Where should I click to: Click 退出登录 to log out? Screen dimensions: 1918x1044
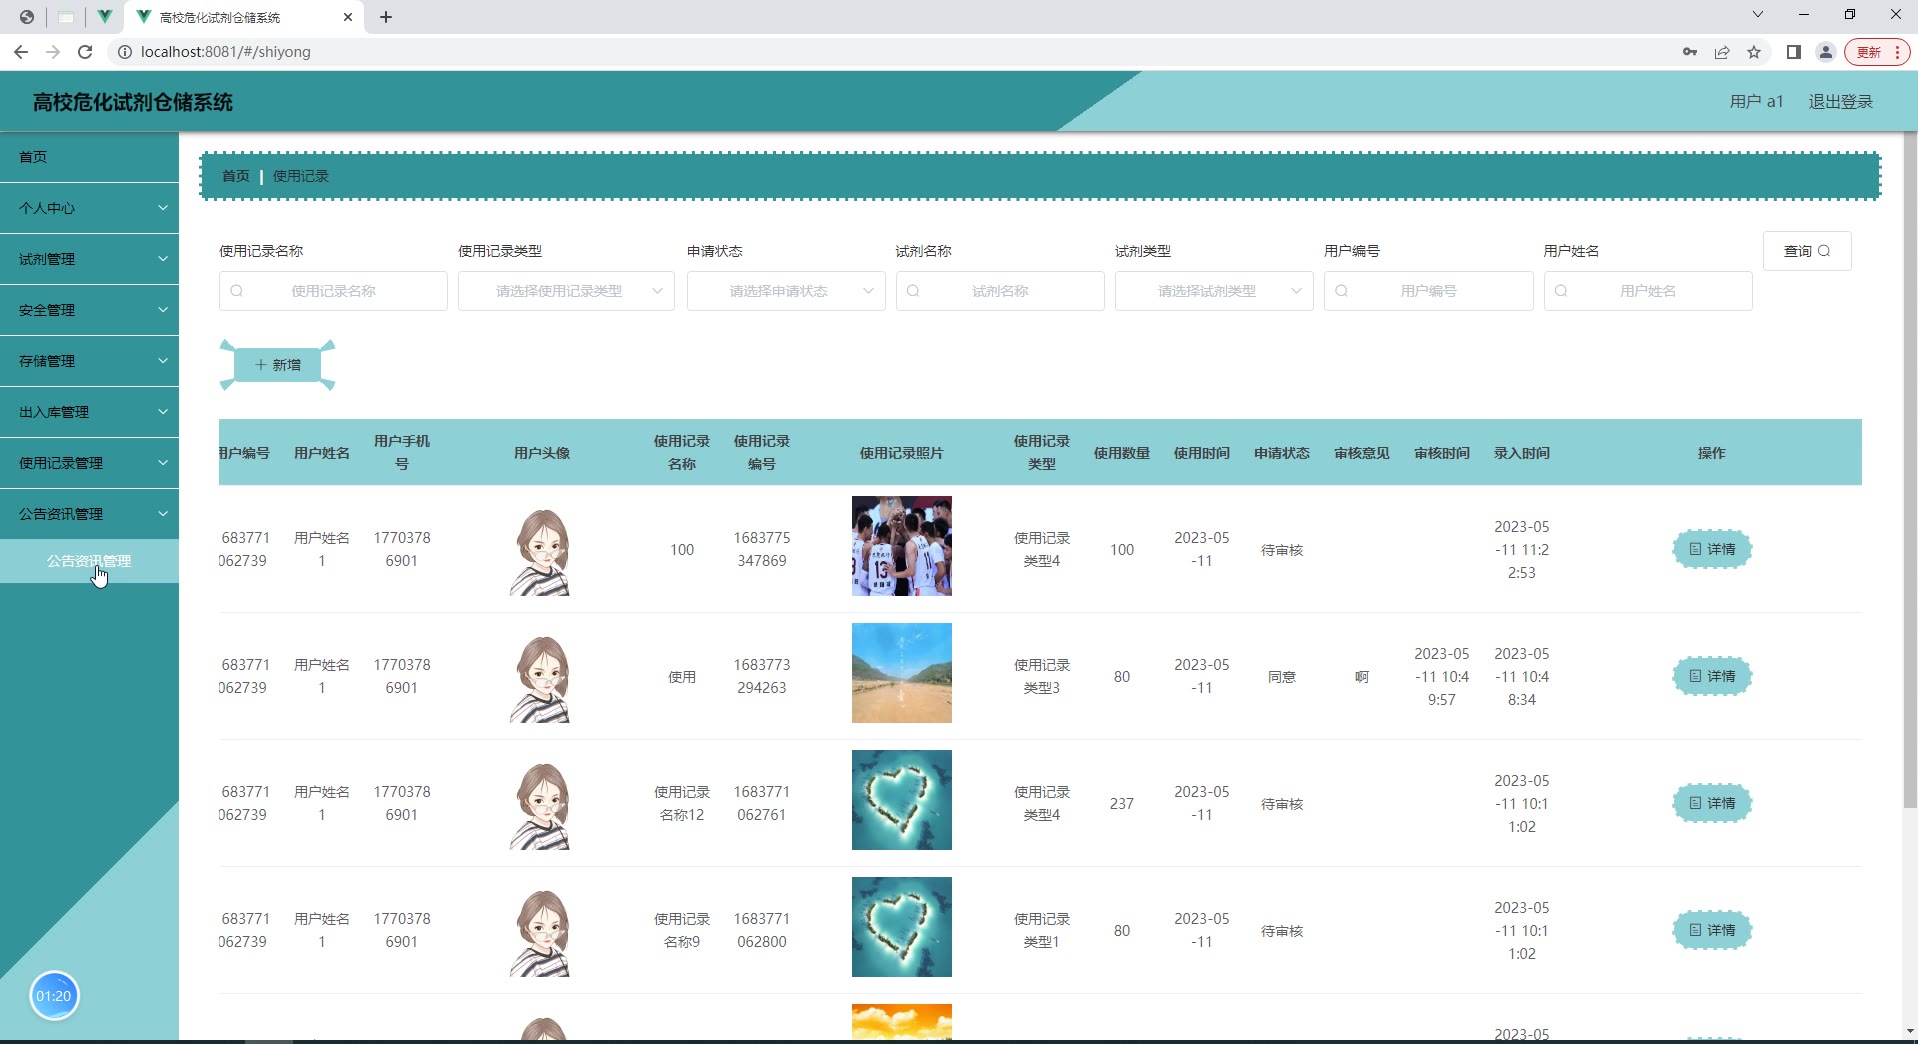1840,102
